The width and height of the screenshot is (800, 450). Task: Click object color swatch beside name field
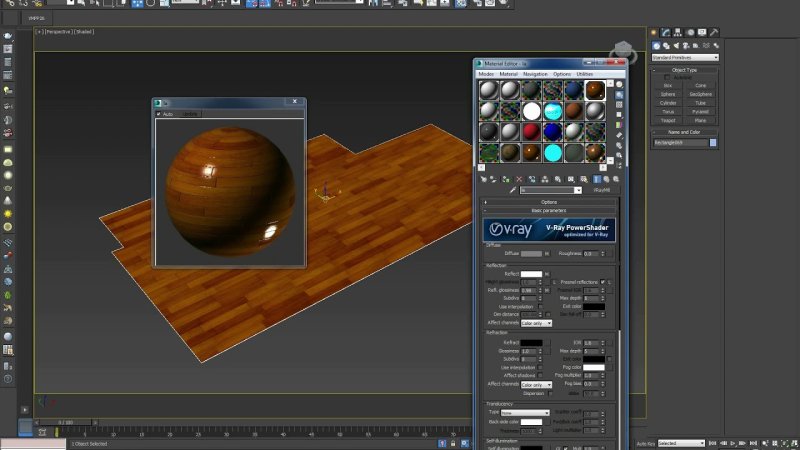tap(713, 143)
